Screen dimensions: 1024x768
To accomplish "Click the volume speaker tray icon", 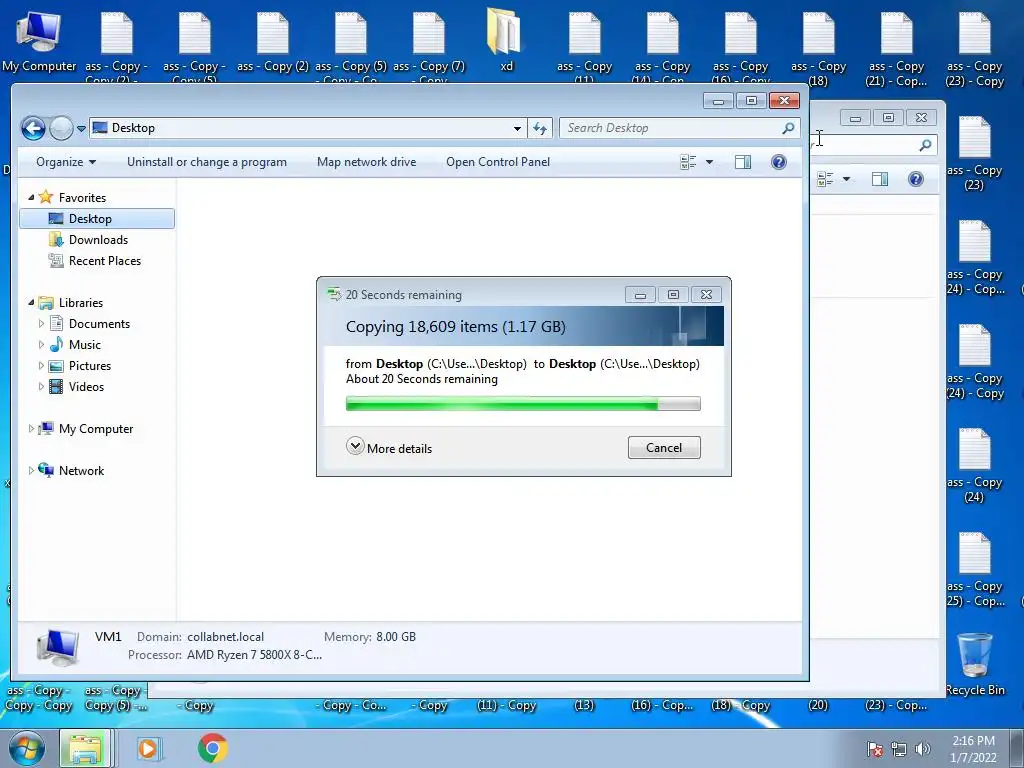I will [x=922, y=749].
